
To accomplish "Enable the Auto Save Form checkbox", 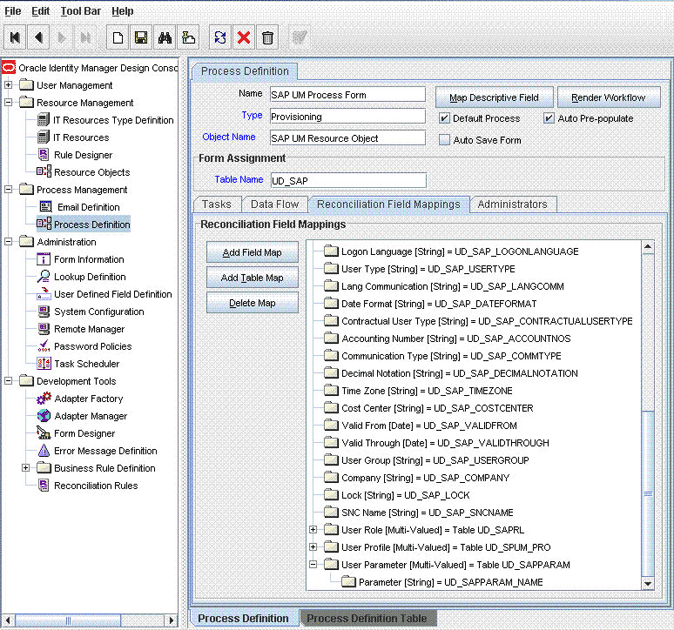I will 444,140.
